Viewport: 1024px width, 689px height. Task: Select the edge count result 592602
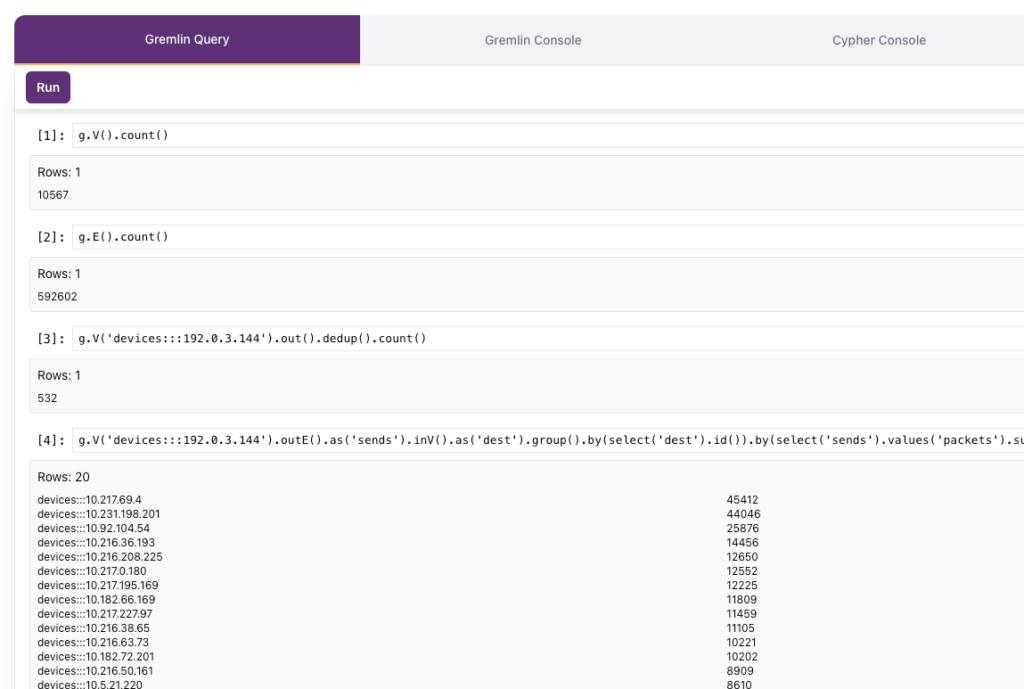[x=57, y=296]
